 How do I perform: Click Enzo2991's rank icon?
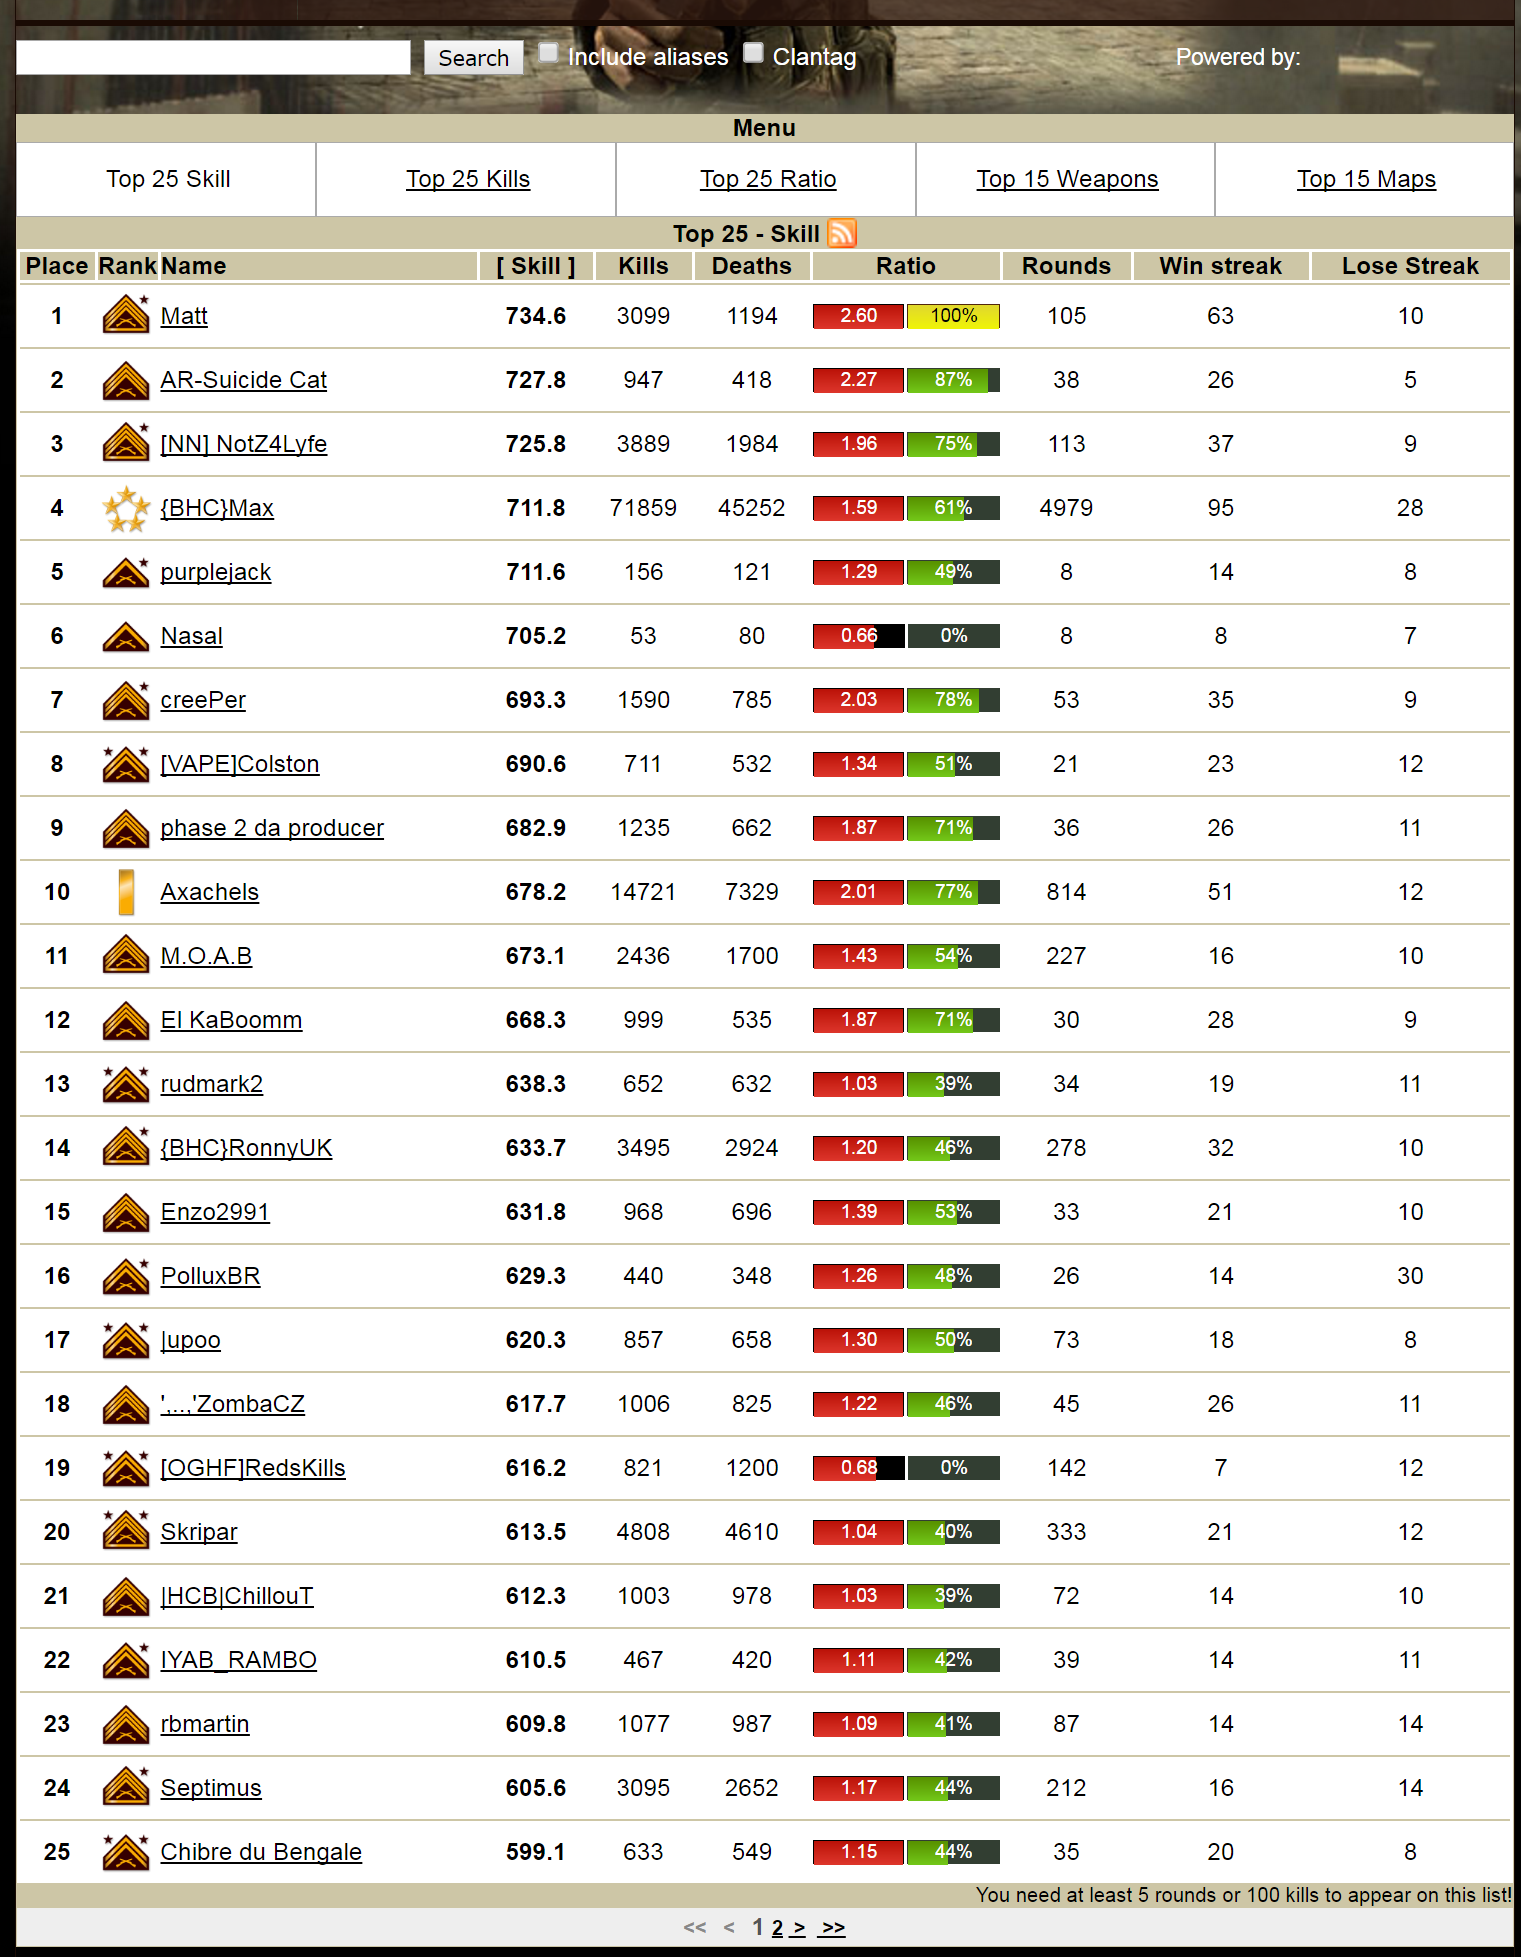click(126, 1212)
